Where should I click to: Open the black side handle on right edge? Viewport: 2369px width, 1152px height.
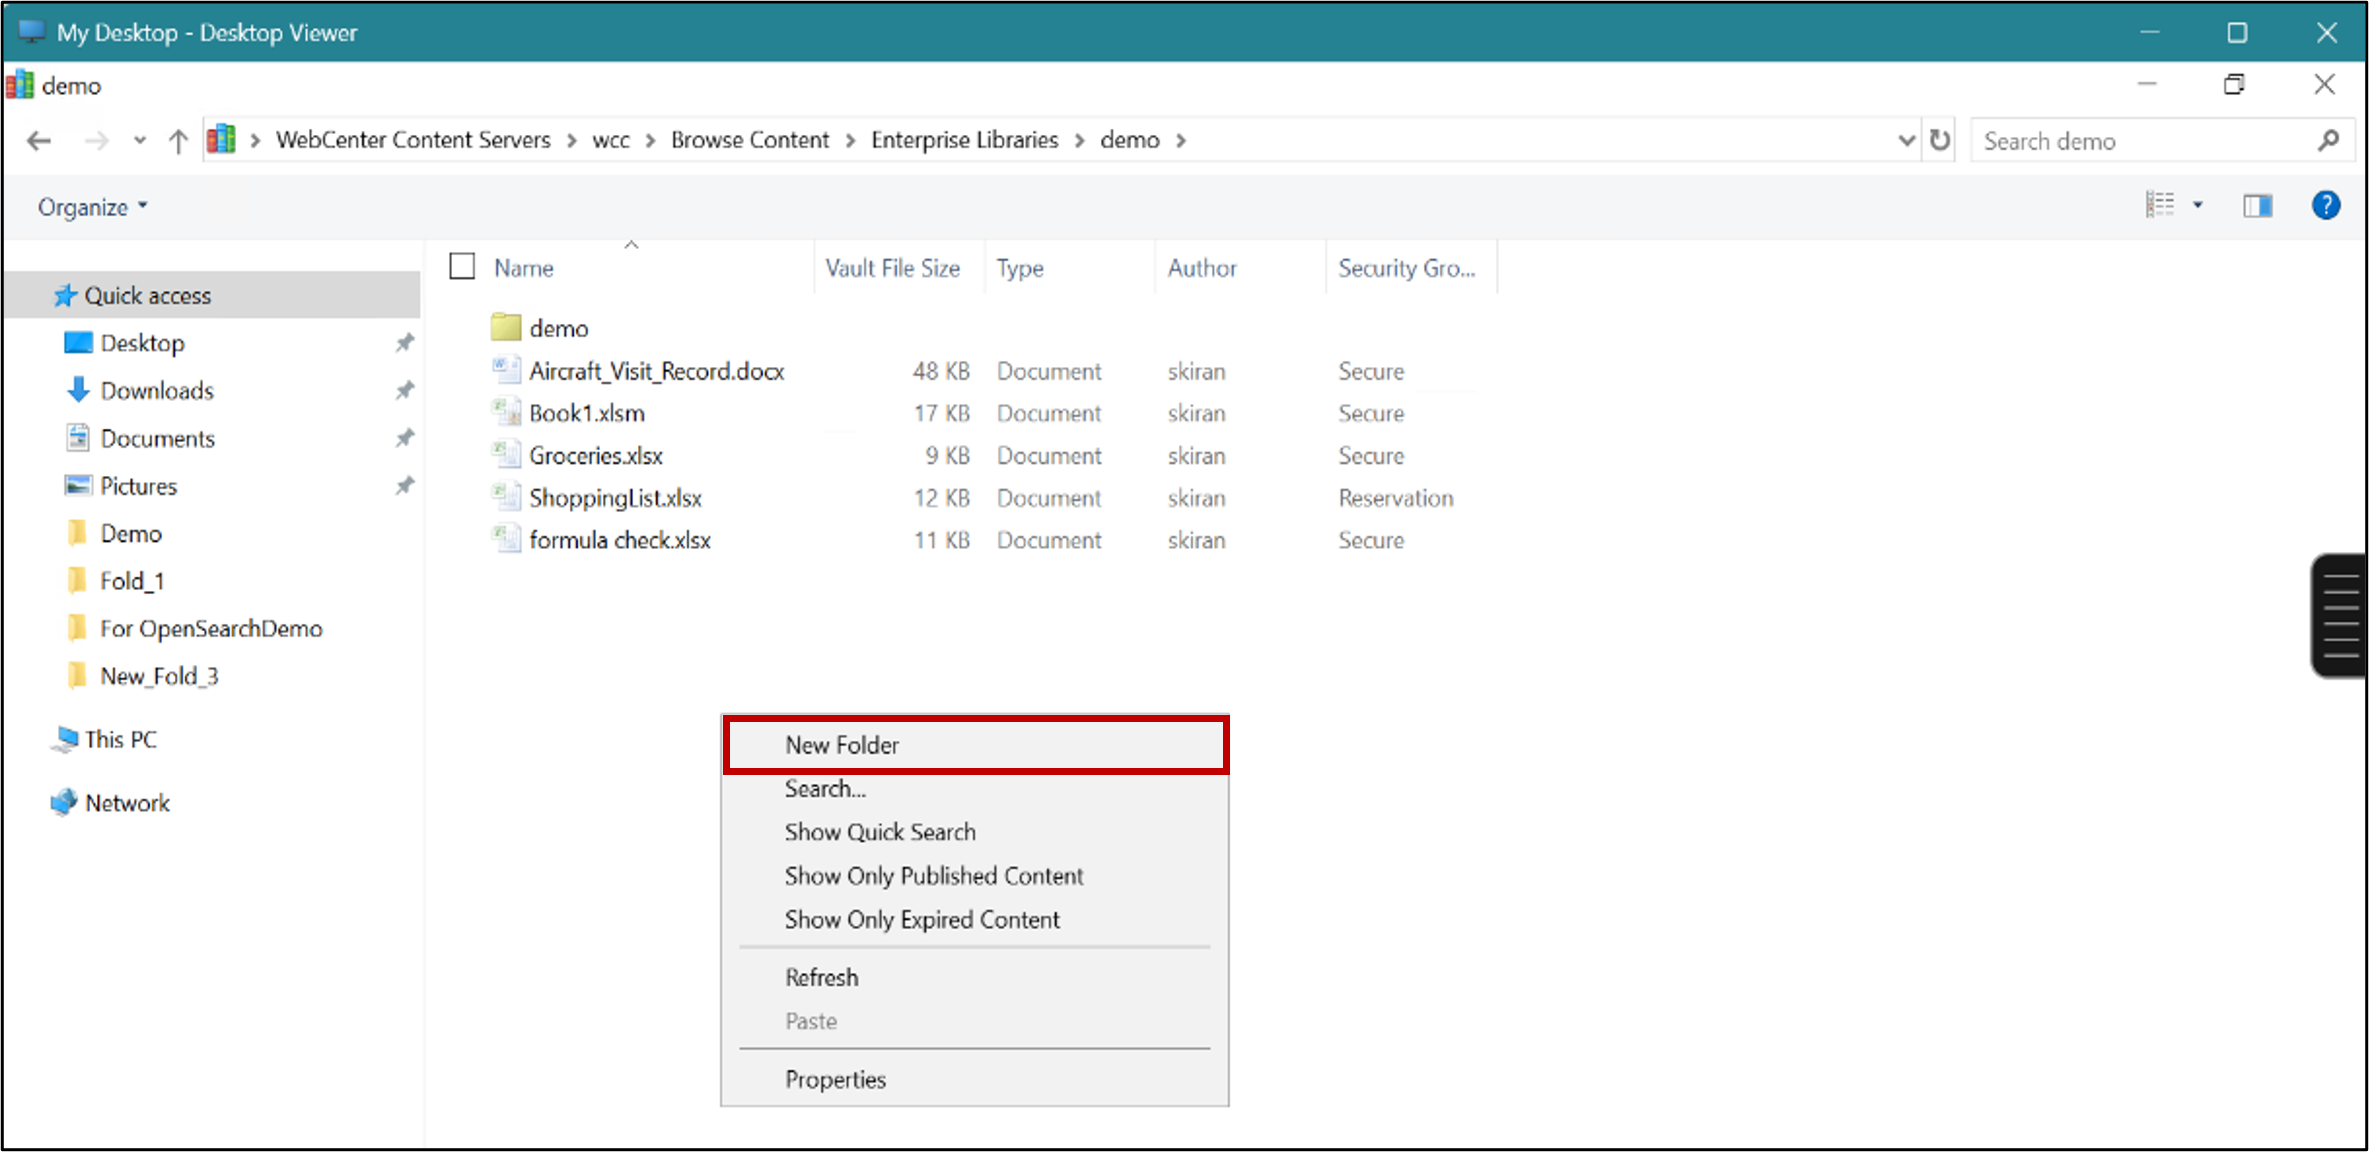(2340, 615)
